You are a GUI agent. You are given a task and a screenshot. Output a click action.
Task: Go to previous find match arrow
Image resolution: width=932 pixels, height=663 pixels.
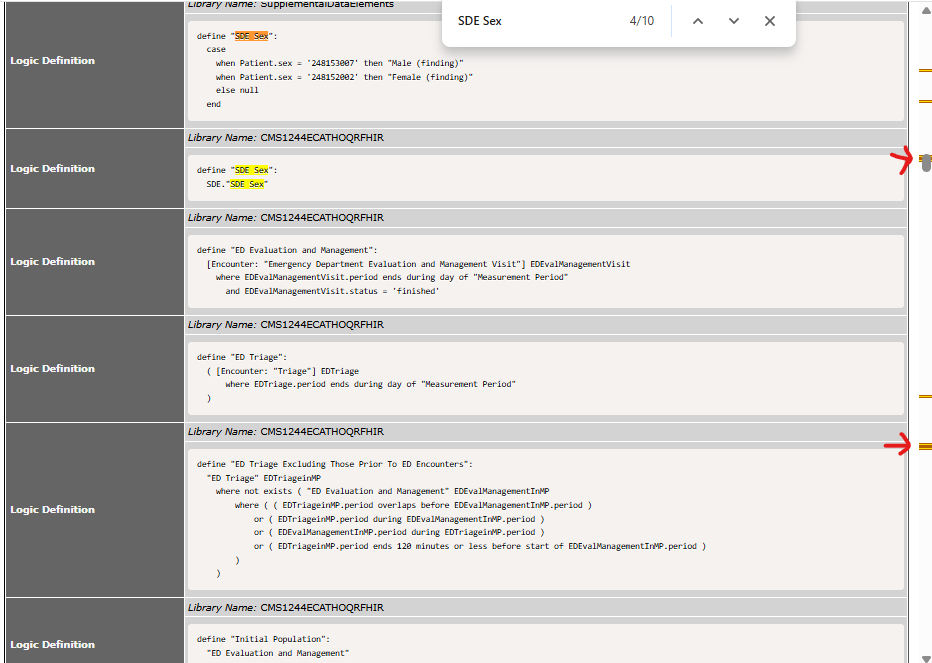(x=698, y=21)
